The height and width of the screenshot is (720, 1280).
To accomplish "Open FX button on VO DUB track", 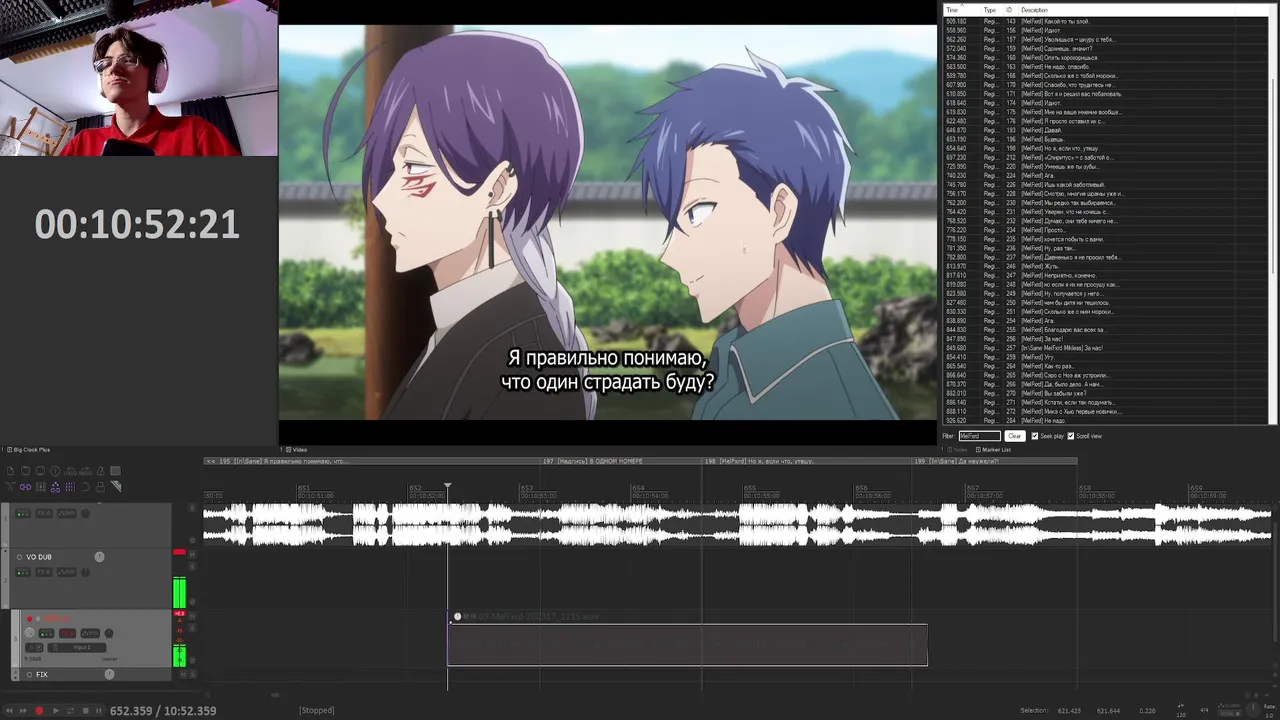I will (x=44, y=572).
